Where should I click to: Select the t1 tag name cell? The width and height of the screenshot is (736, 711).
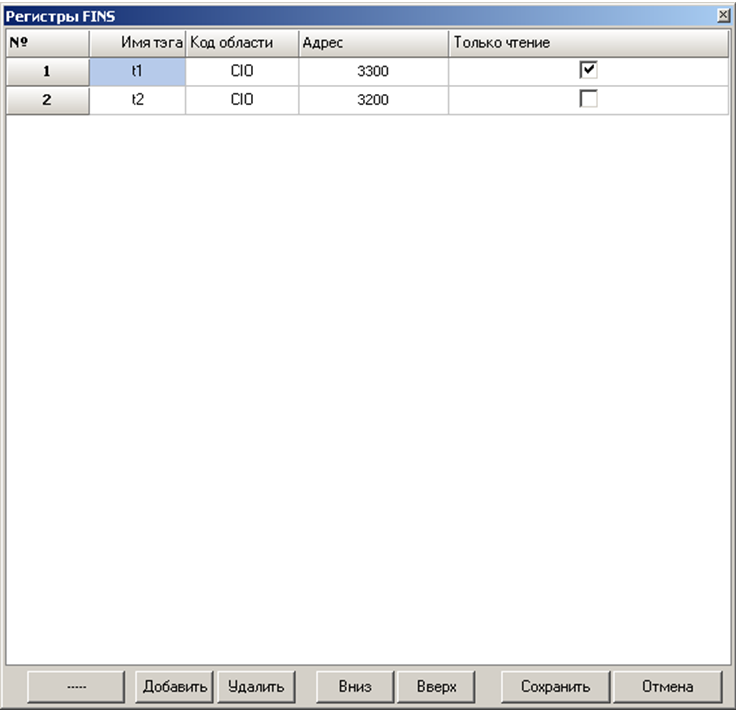coord(137,72)
